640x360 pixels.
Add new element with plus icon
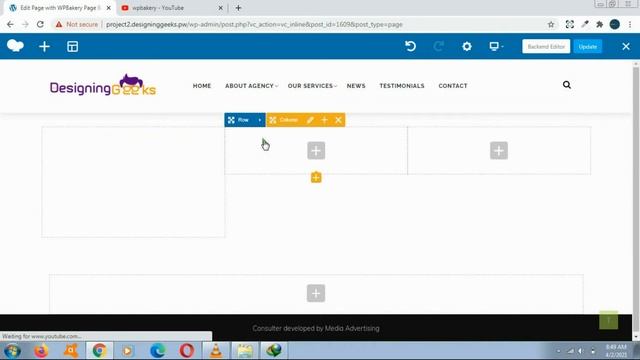click(x=44, y=47)
